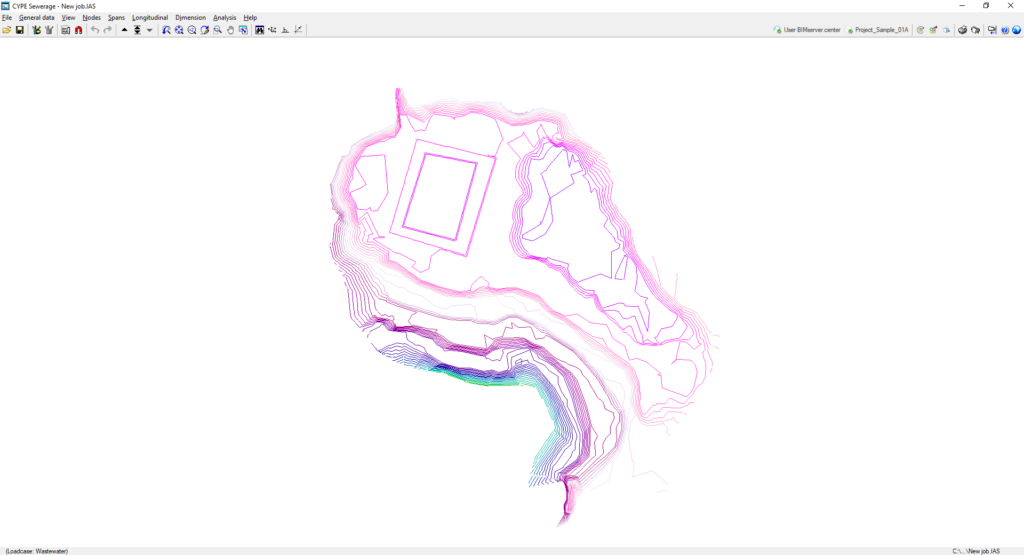Open the File menu

pos(7,18)
